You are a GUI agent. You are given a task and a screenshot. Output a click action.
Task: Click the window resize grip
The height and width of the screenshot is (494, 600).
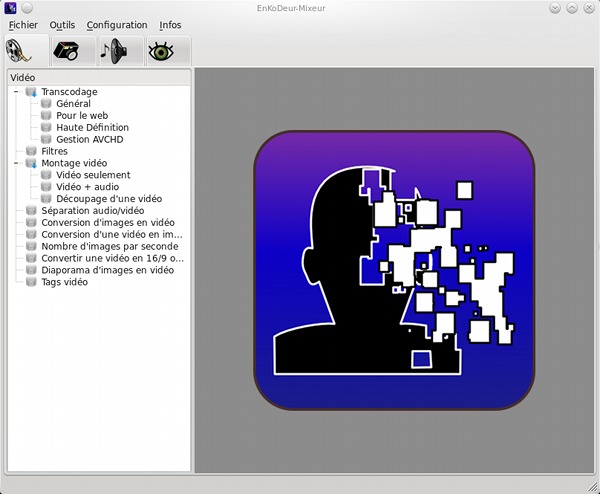pos(593,487)
